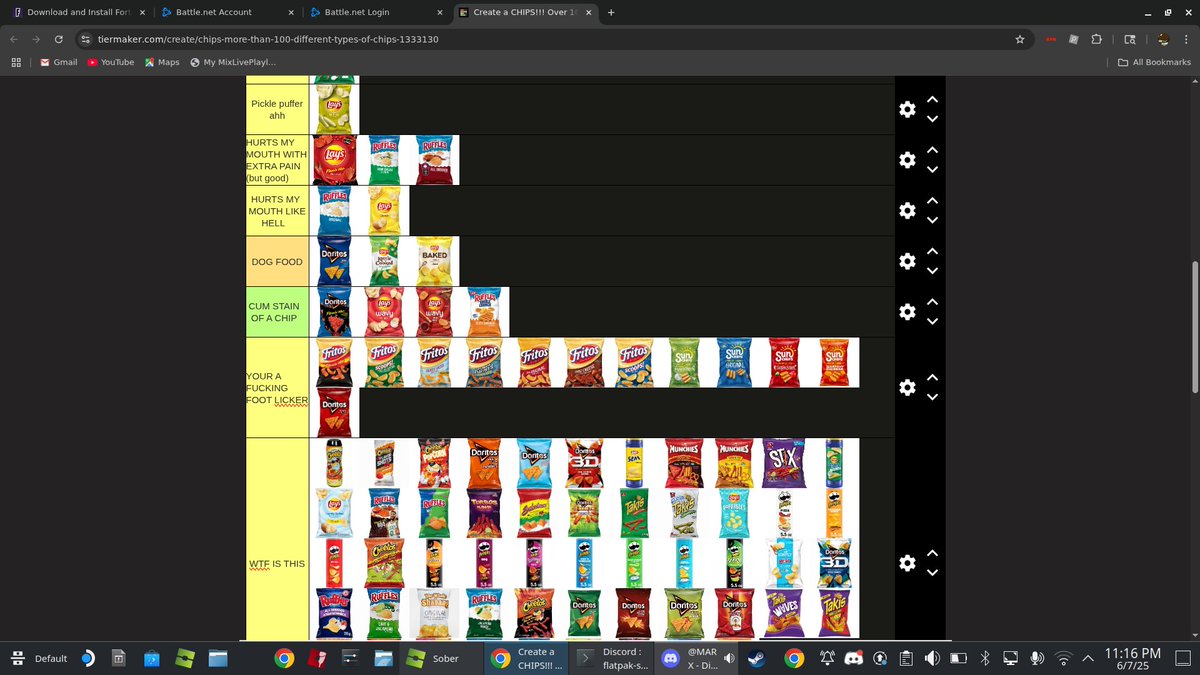The image size is (1200, 675).
Task: Open the Chrome apps grid in bookmarks bar
Action: tap(16, 62)
